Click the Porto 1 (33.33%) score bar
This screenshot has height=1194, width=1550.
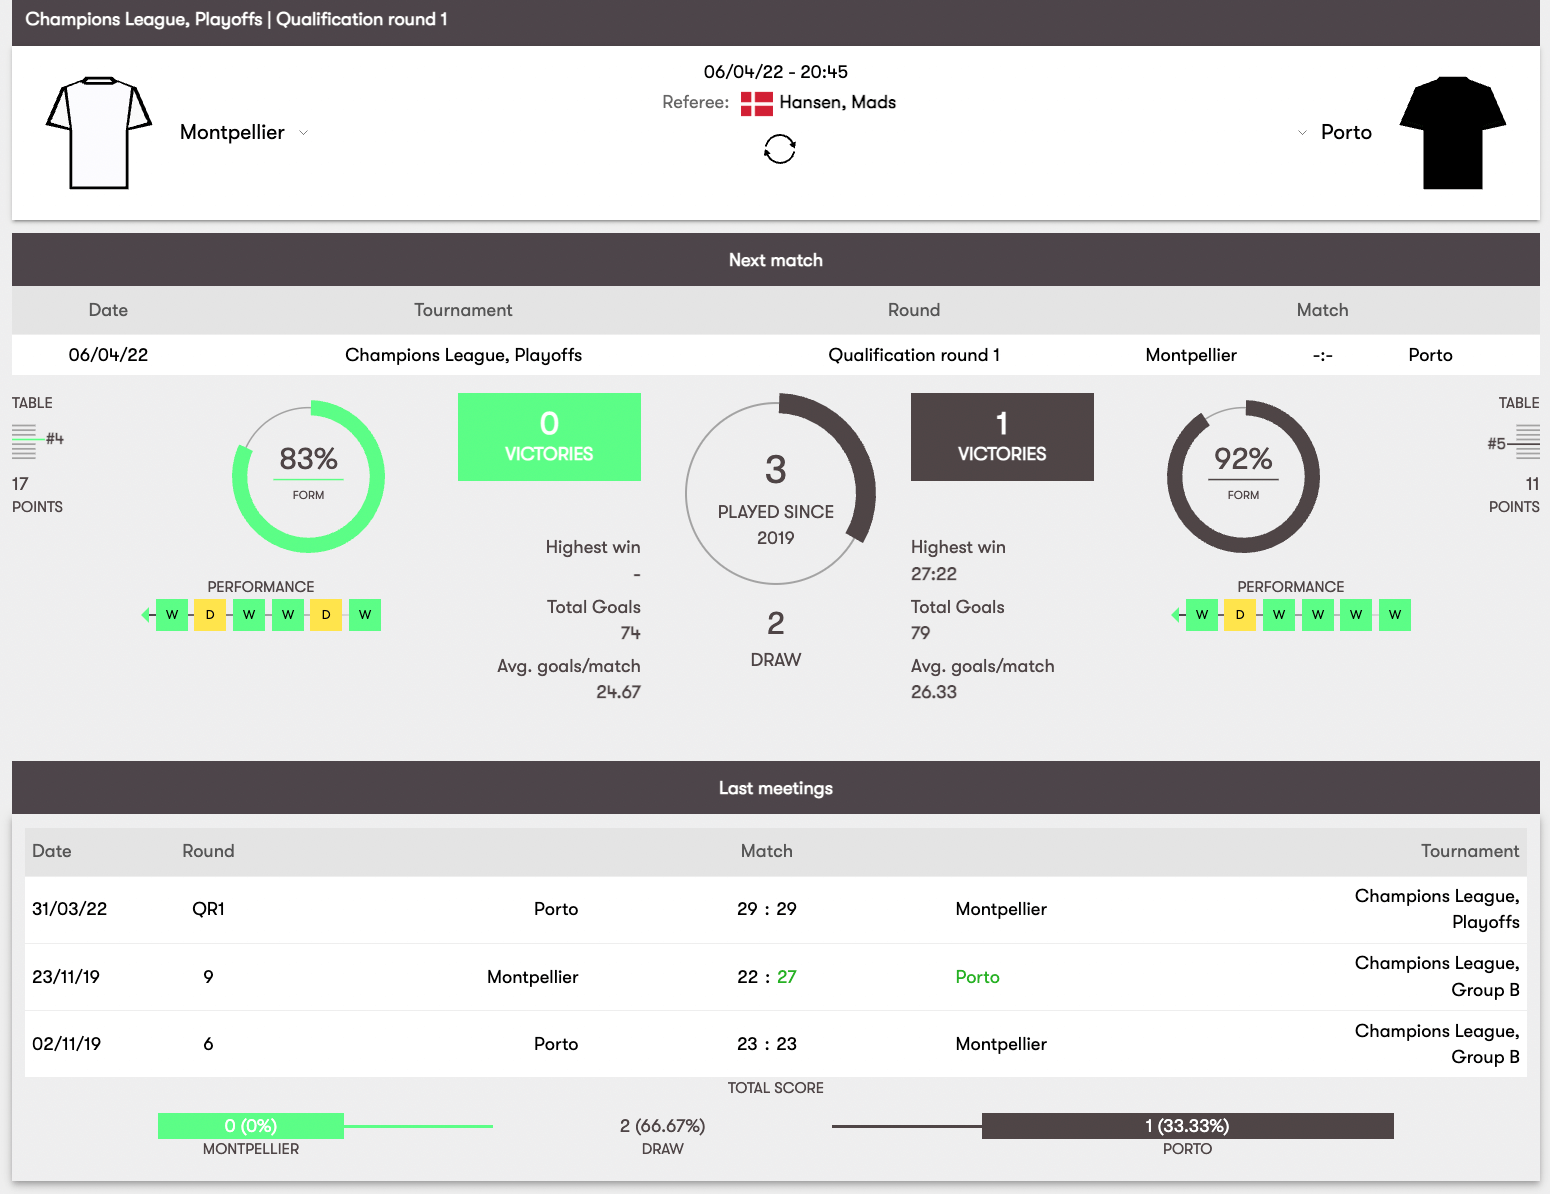(1188, 1126)
